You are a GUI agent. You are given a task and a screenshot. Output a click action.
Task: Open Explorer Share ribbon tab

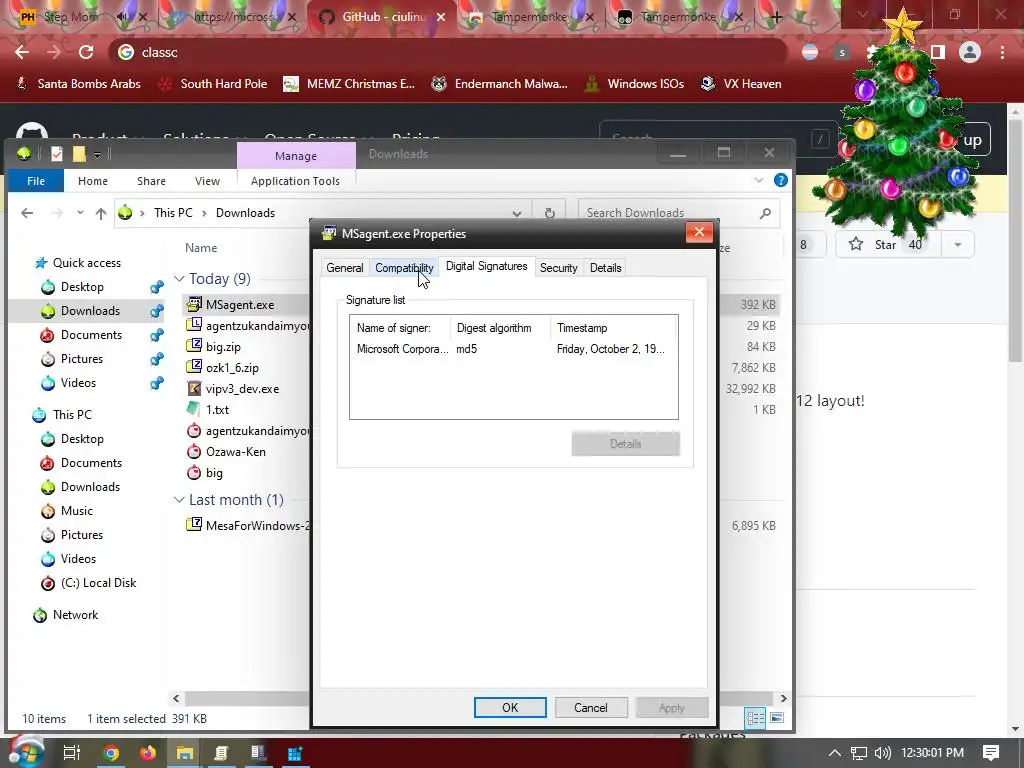[x=152, y=181]
